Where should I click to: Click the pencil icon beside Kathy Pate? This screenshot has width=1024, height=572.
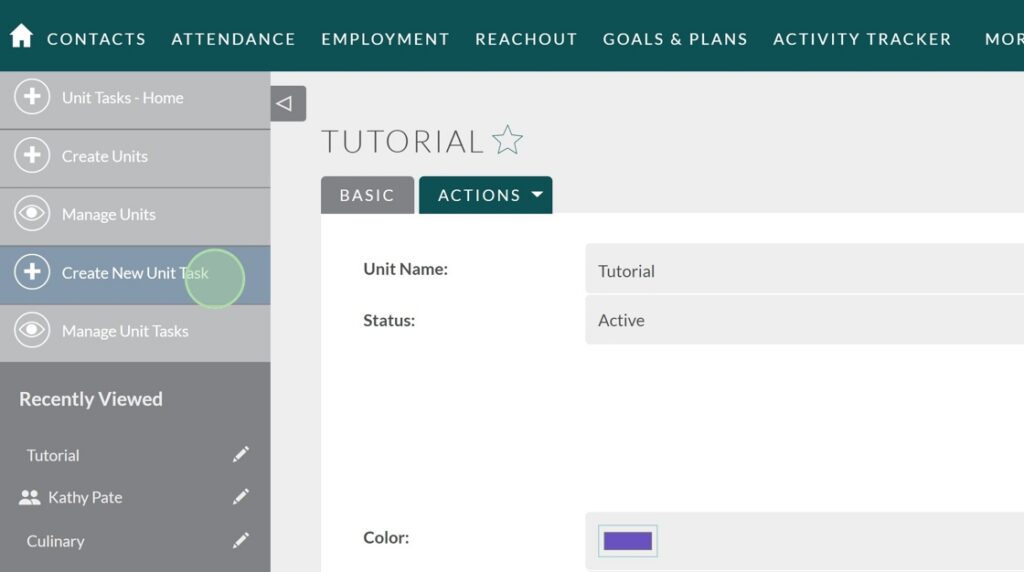[x=241, y=497]
